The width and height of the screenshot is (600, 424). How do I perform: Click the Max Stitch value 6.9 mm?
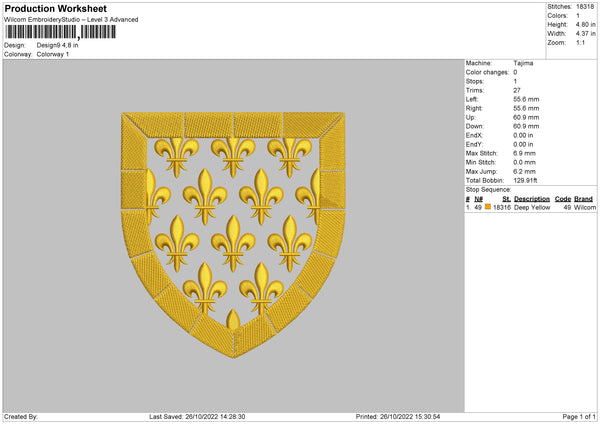pyautogui.click(x=525, y=153)
